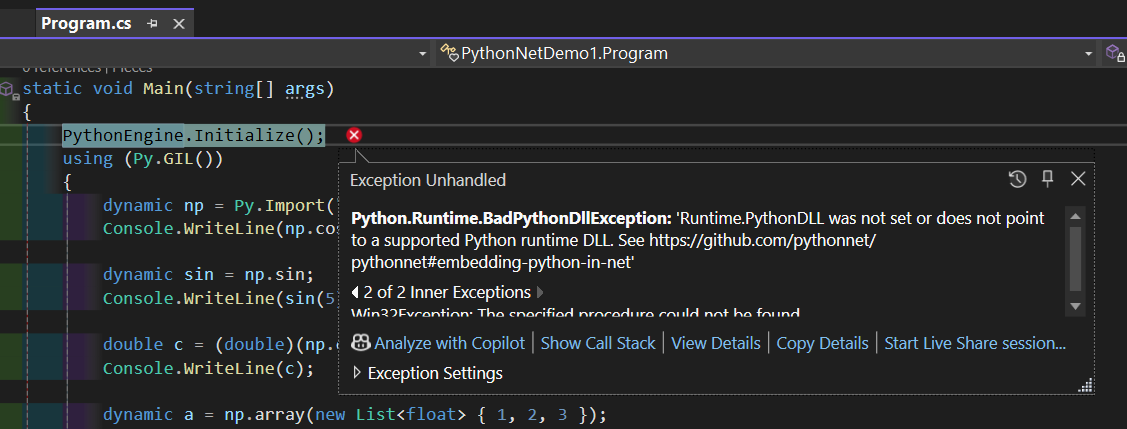The height and width of the screenshot is (429, 1127).
Task: Click Analyze with Copilot link
Action: click(449, 343)
